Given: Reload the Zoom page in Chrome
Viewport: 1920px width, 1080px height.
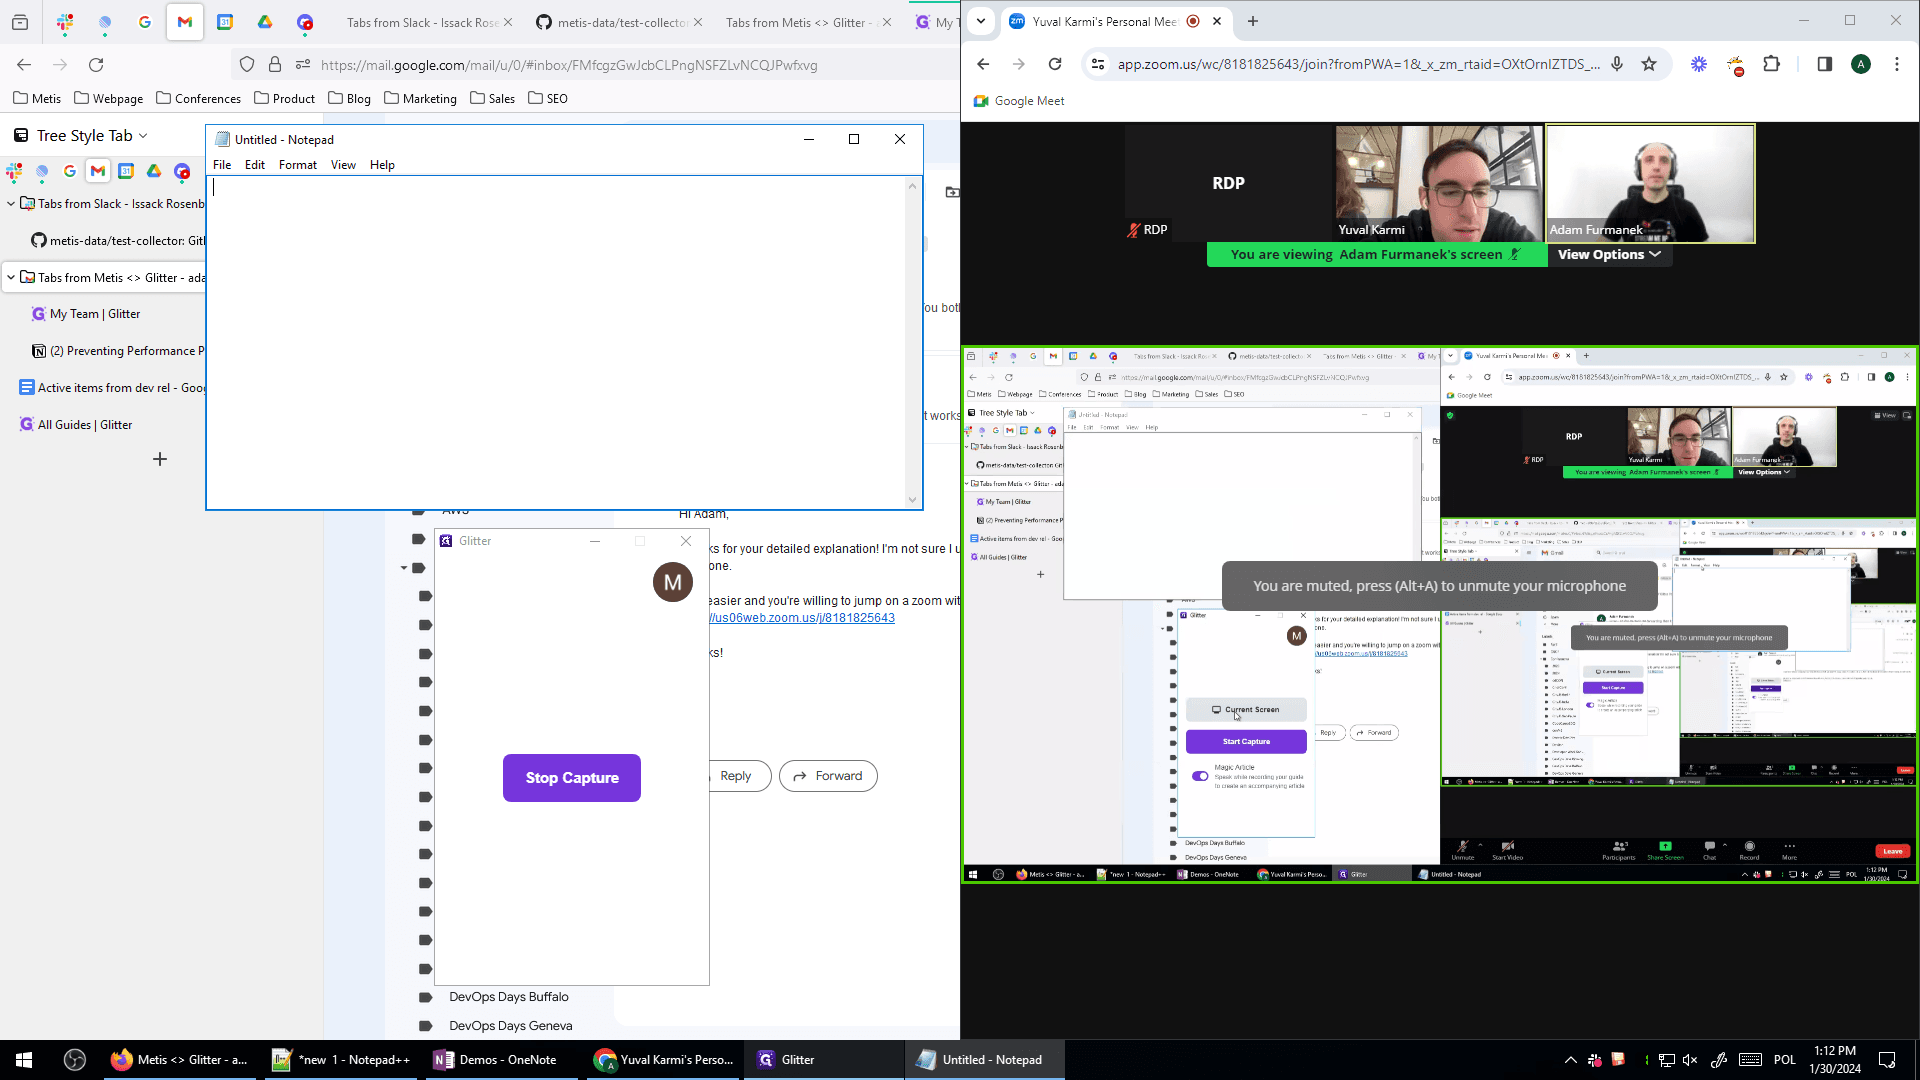Looking at the screenshot, I should tap(1055, 64).
